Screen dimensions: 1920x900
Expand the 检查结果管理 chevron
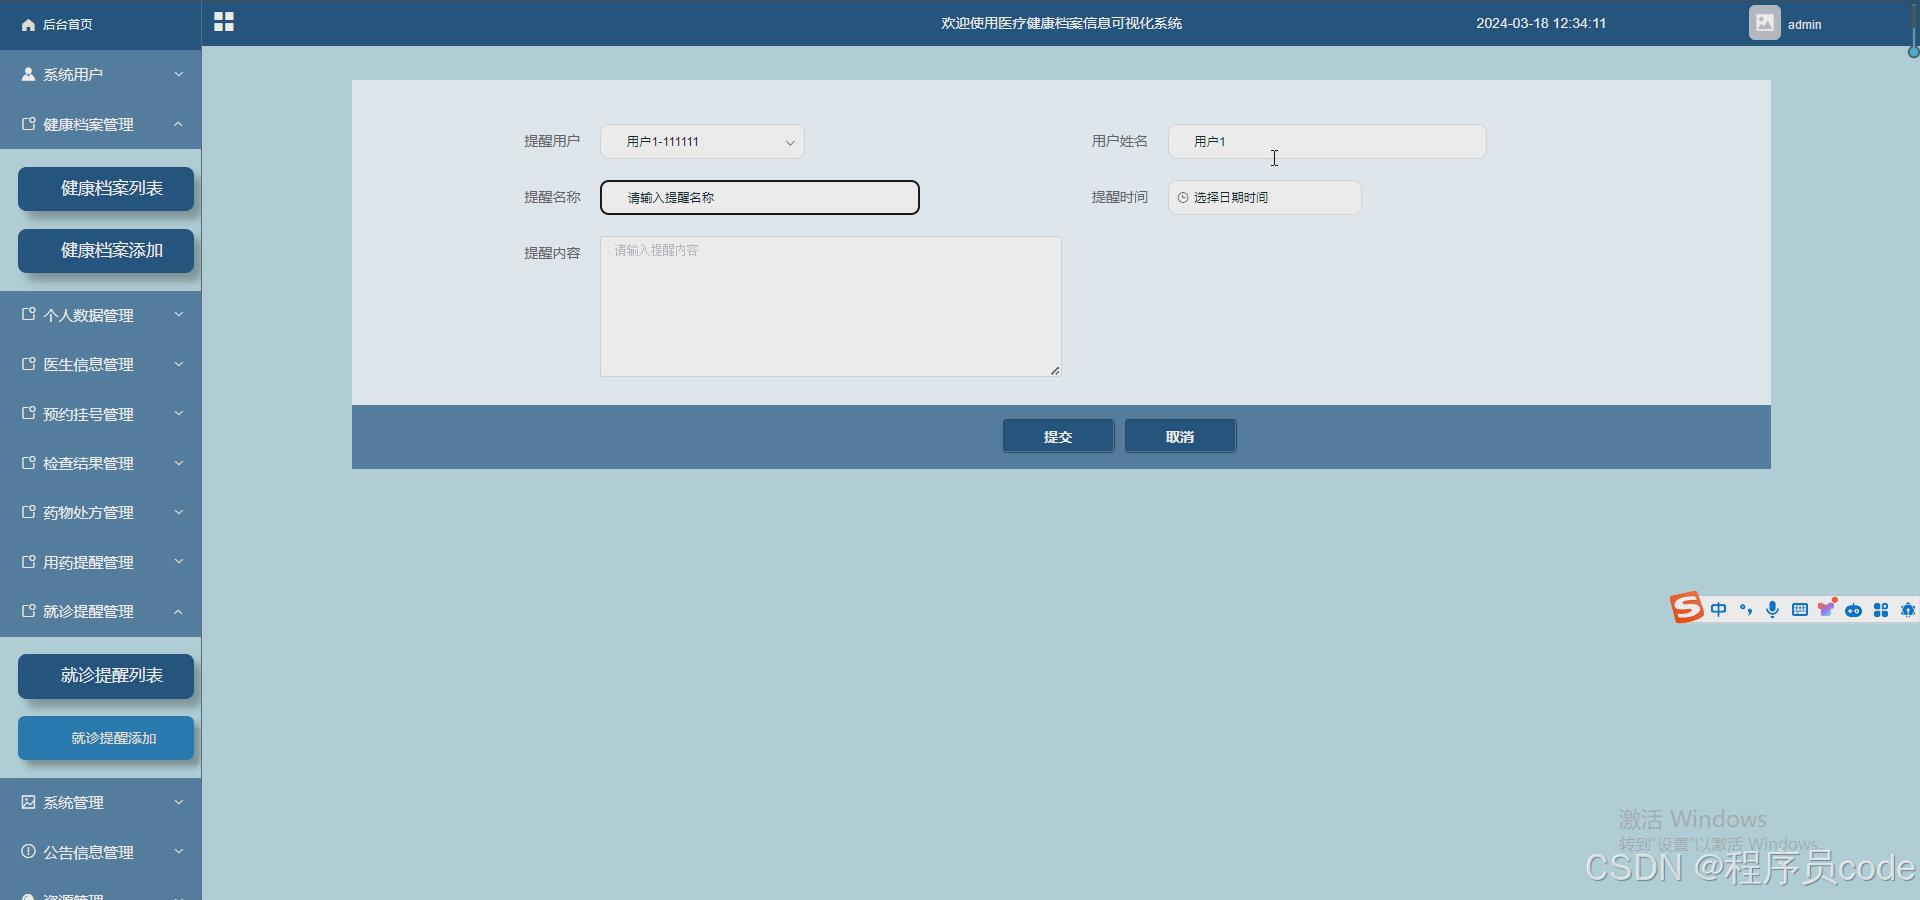(x=179, y=463)
